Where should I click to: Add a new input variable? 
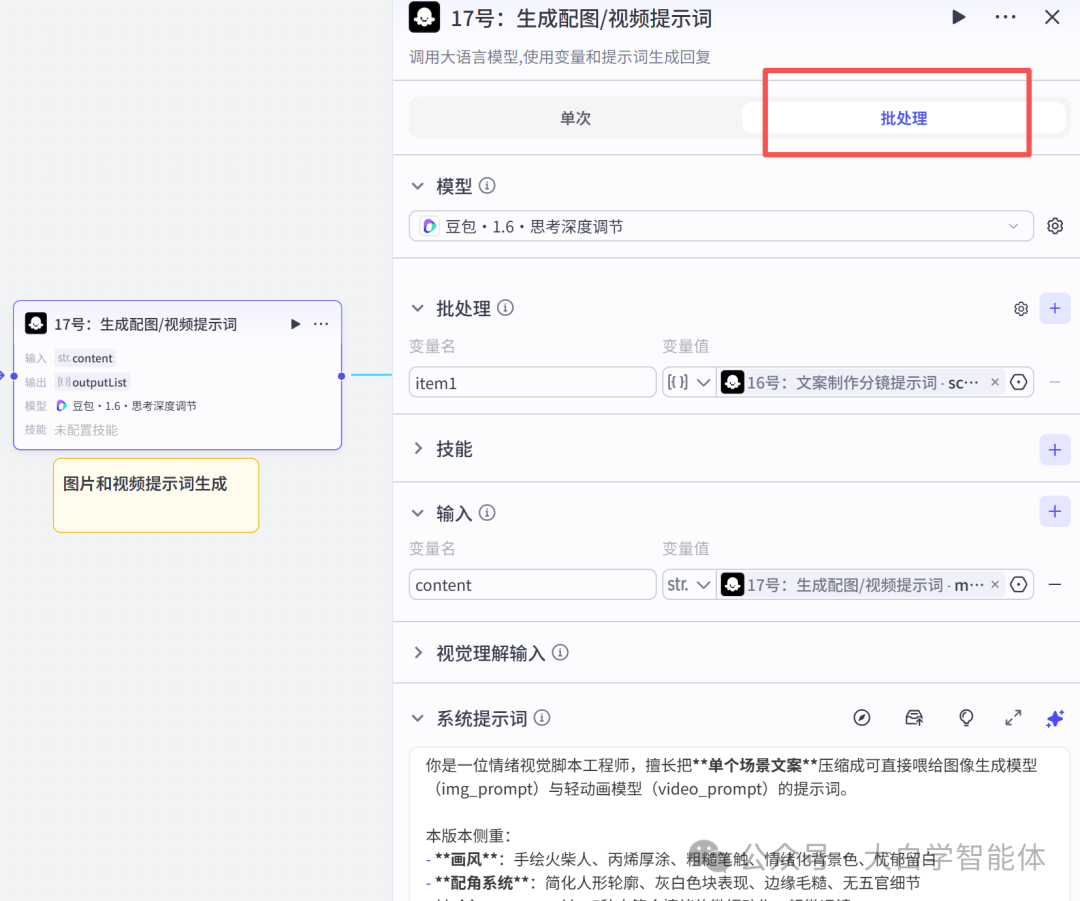point(1055,511)
